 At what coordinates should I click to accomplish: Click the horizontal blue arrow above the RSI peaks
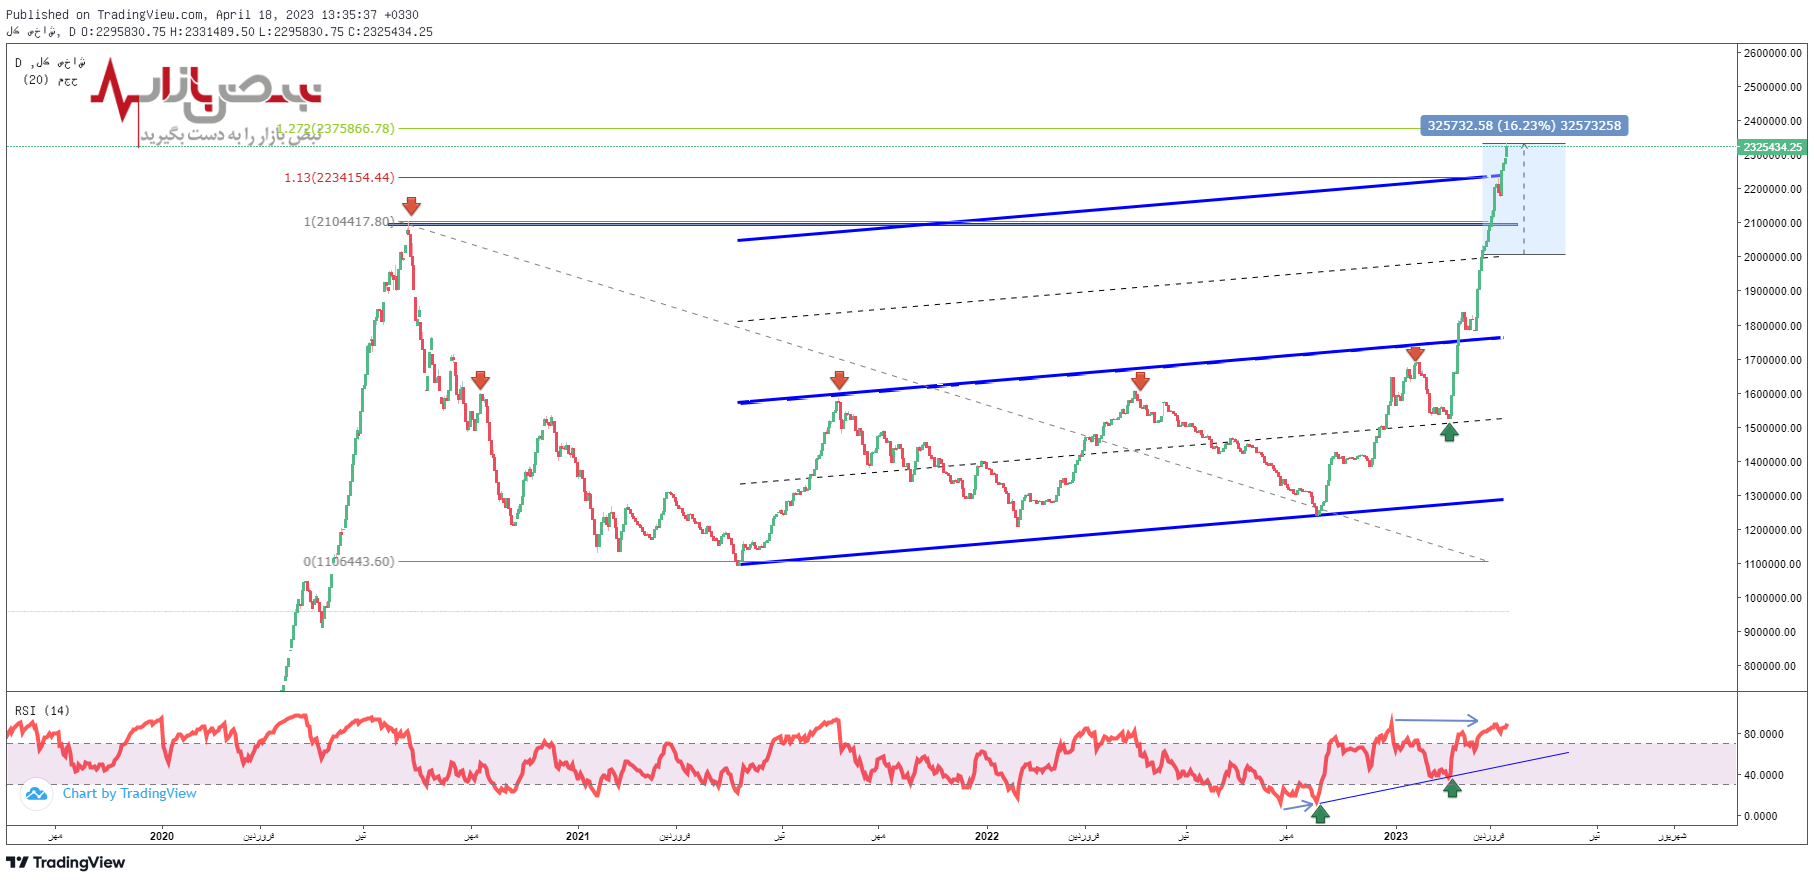click(x=1436, y=720)
